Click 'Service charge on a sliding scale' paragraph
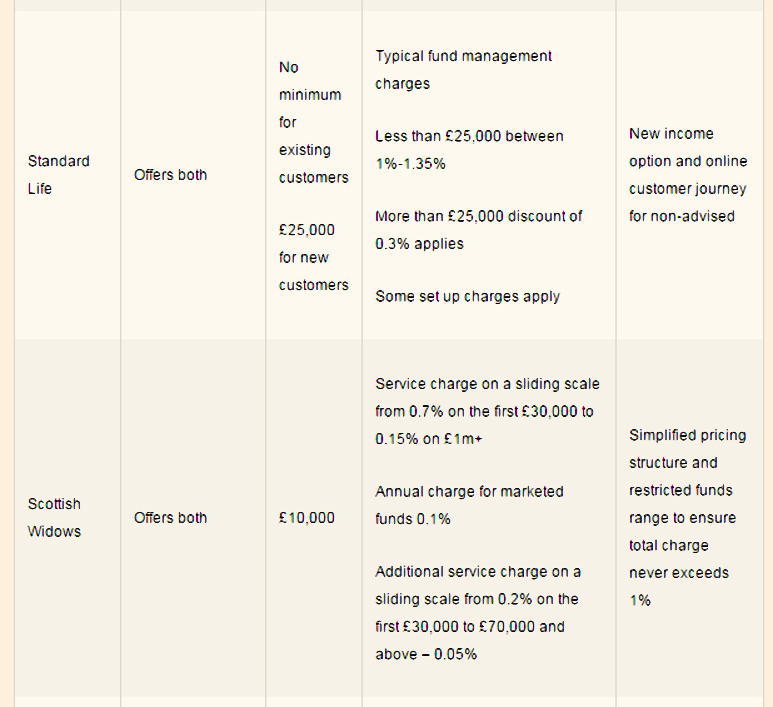This screenshot has height=707, width=773. click(x=488, y=411)
